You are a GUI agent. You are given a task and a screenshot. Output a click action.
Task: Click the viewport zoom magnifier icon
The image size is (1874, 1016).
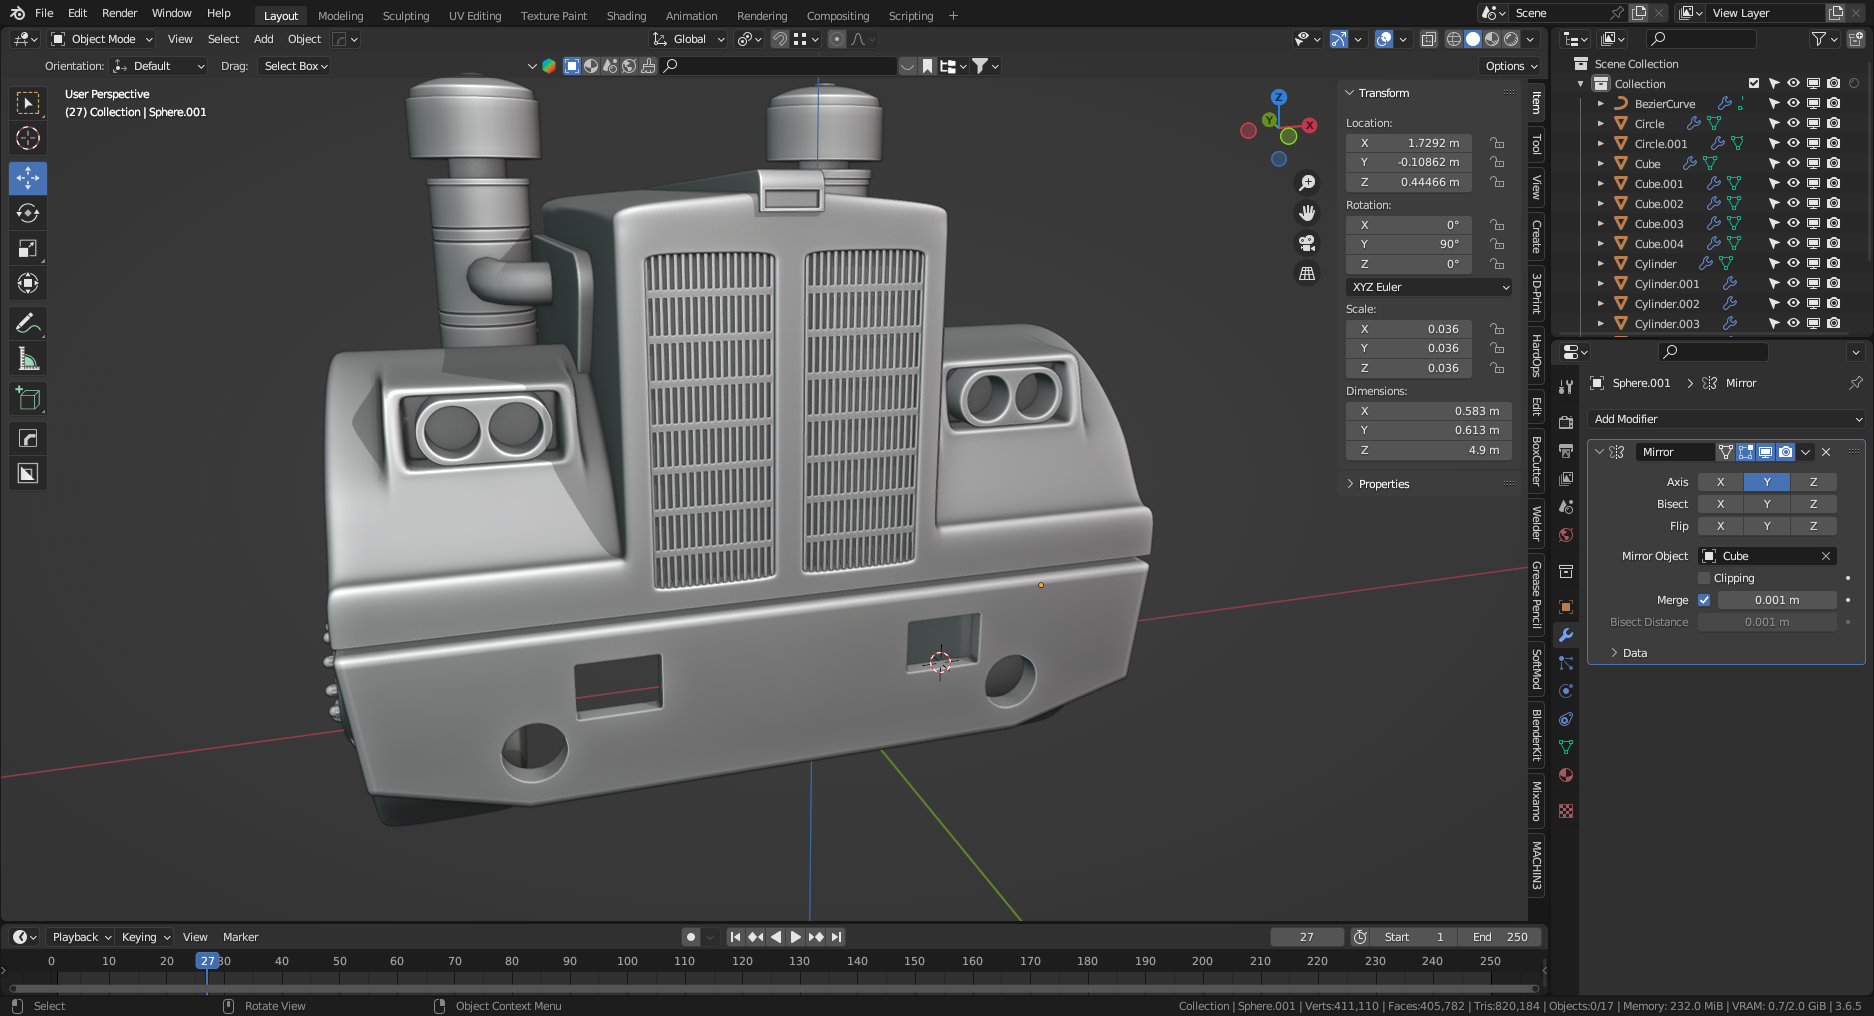point(1307,183)
